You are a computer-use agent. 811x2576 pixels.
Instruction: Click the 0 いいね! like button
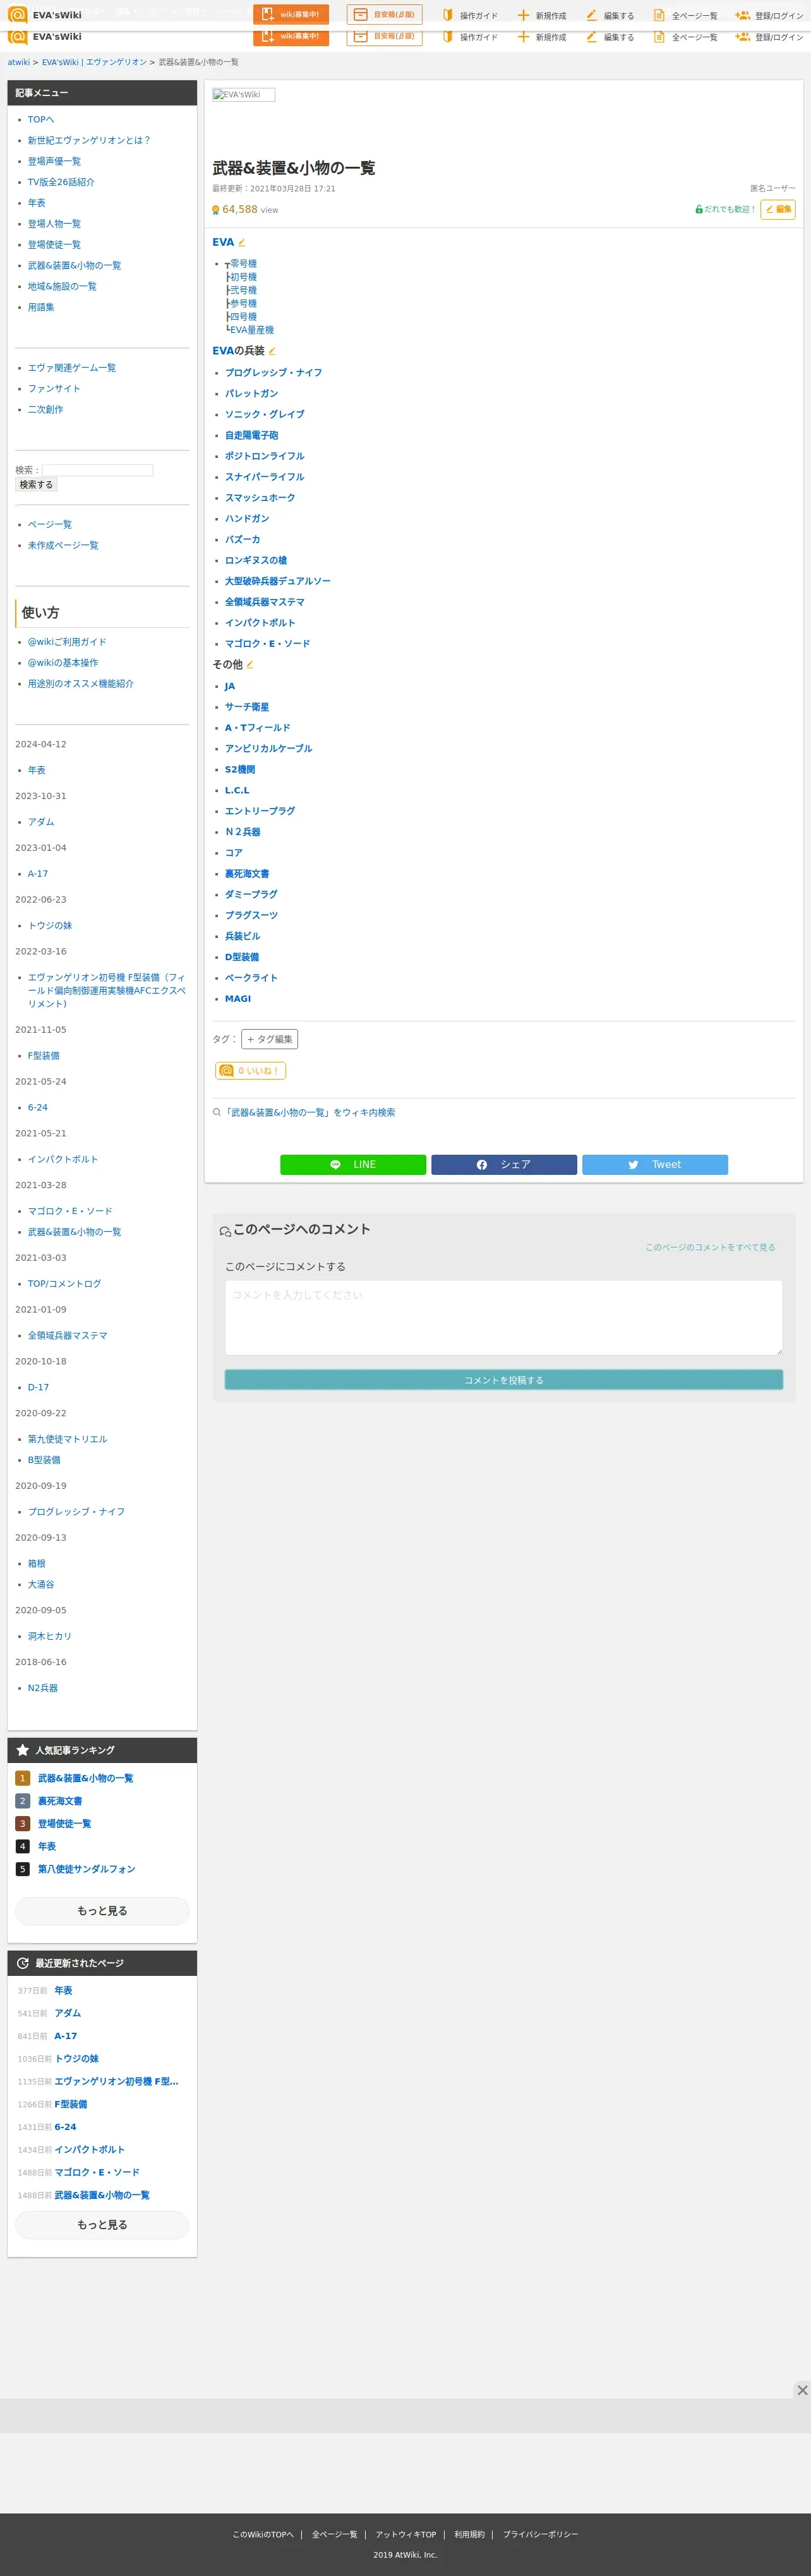pos(250,1071)
